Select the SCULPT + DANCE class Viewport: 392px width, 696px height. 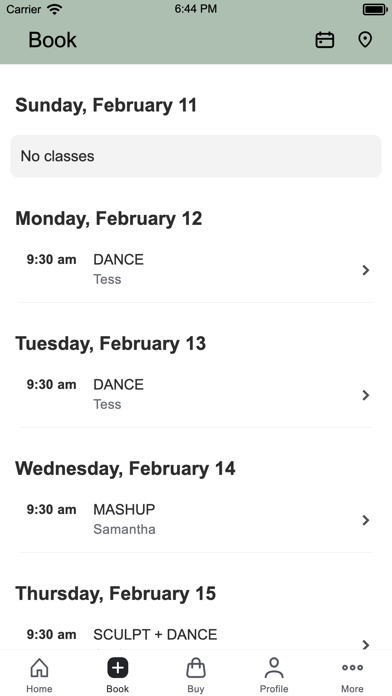tap(196, 639)
